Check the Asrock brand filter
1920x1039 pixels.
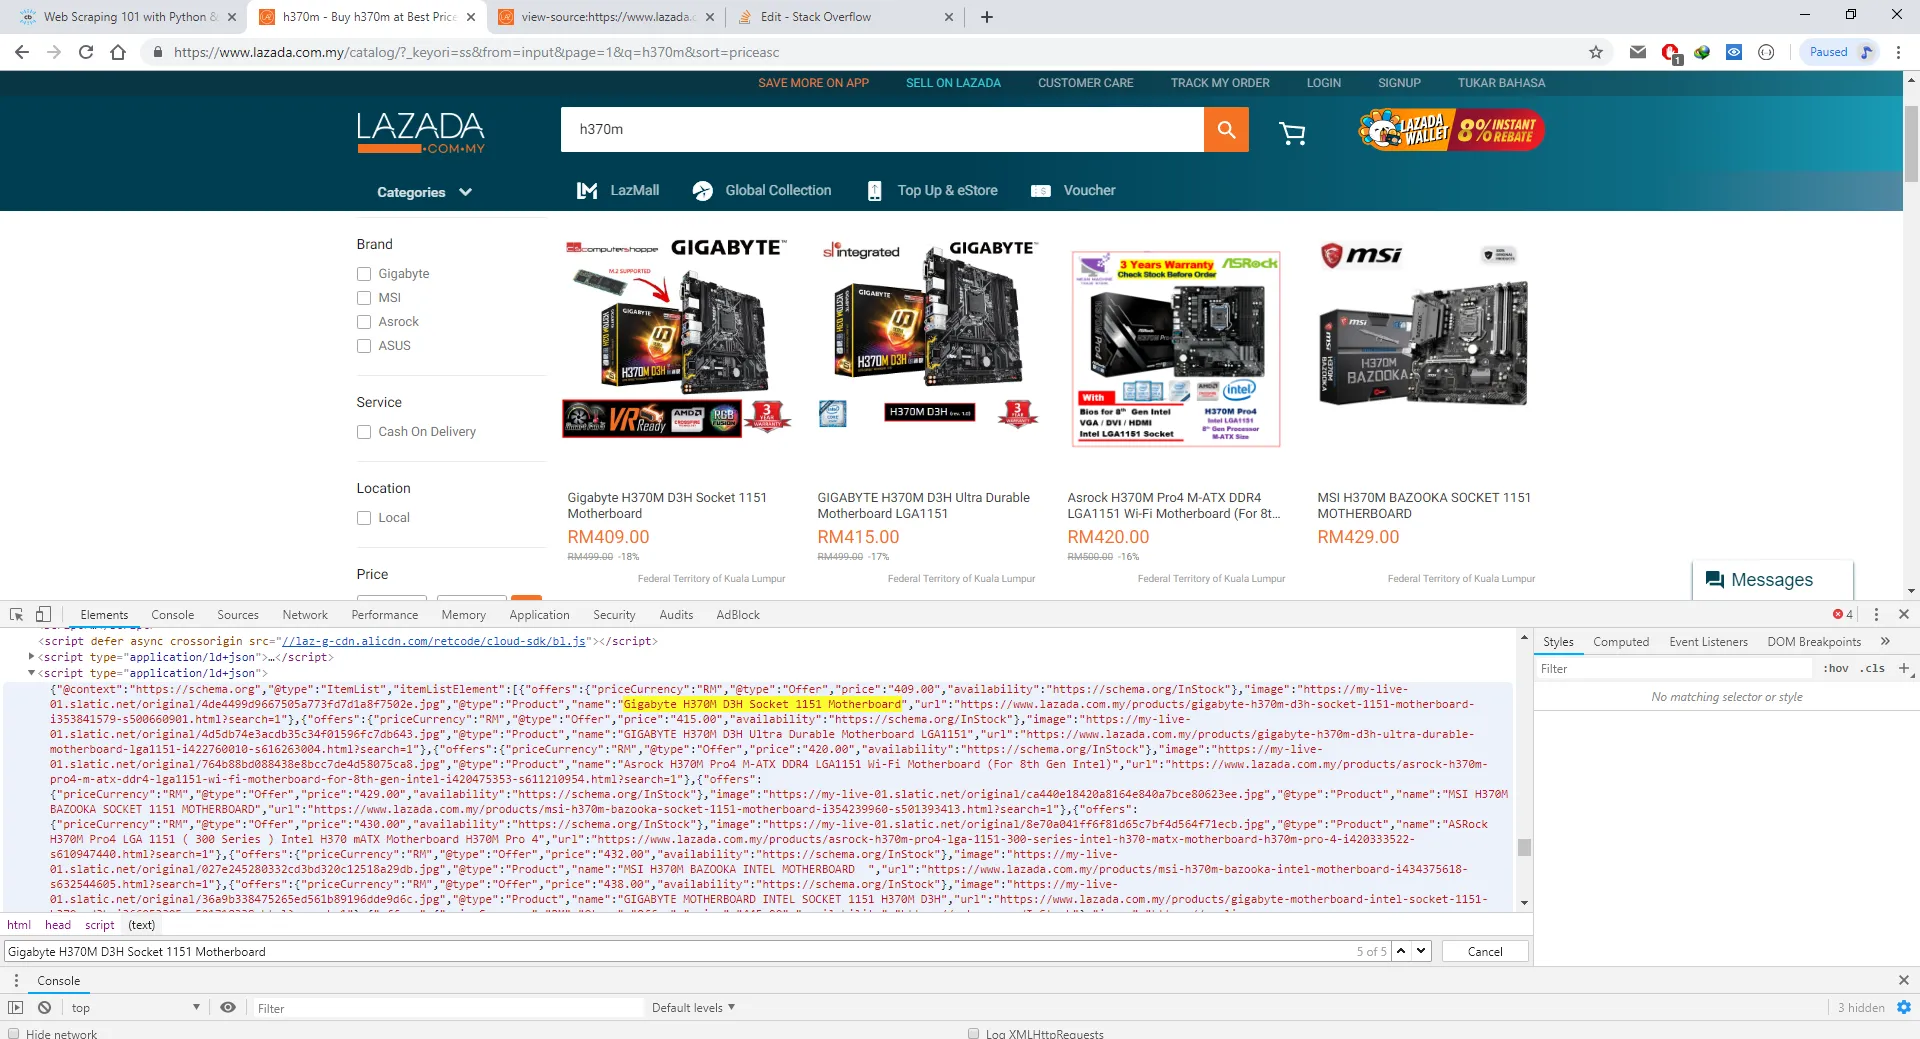[364, 322]
